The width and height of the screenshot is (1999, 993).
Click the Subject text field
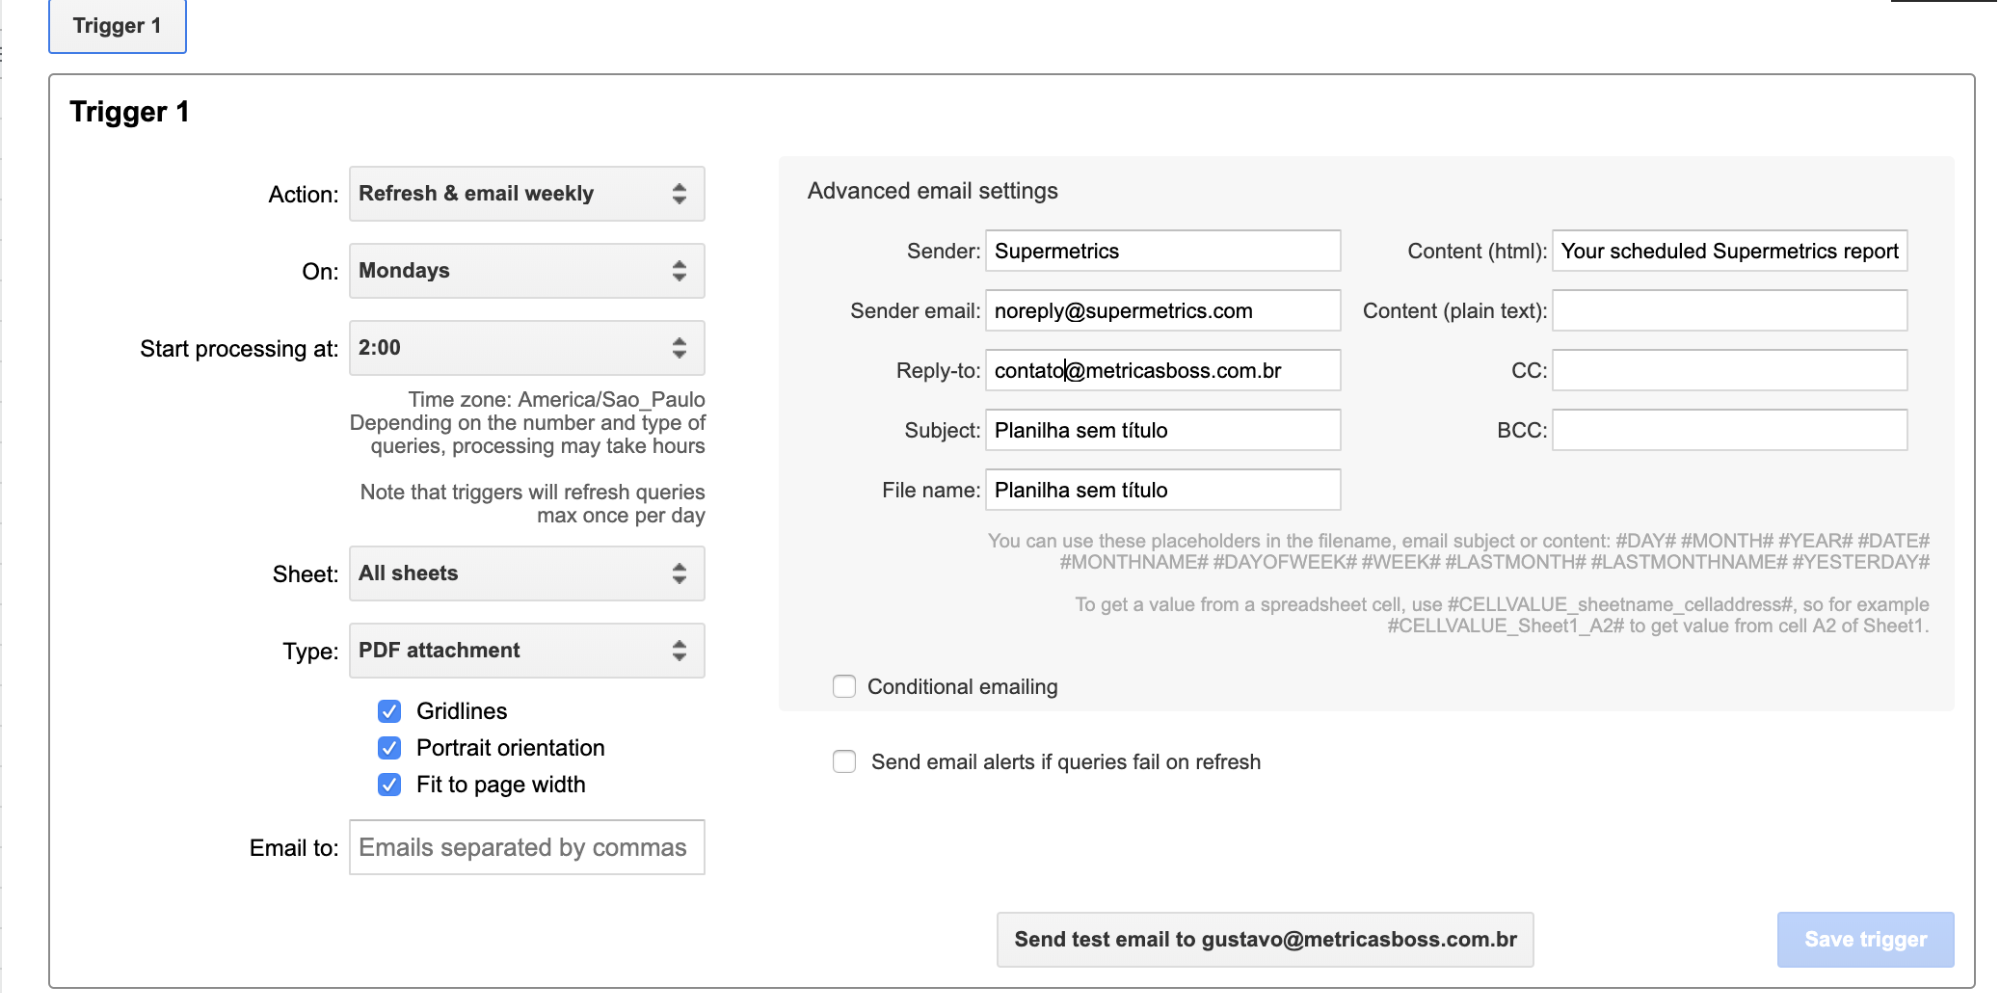pos(1162,430)
